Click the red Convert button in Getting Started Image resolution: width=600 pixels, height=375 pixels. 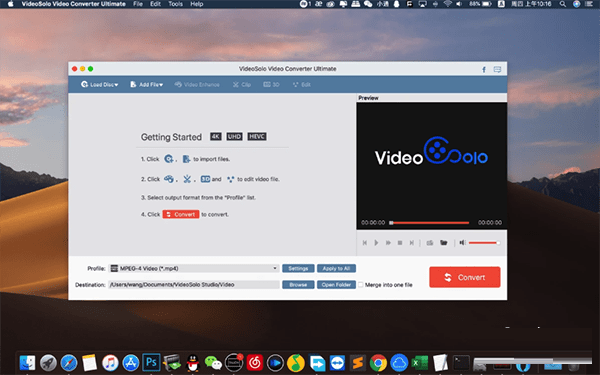(x=181, y=214)
